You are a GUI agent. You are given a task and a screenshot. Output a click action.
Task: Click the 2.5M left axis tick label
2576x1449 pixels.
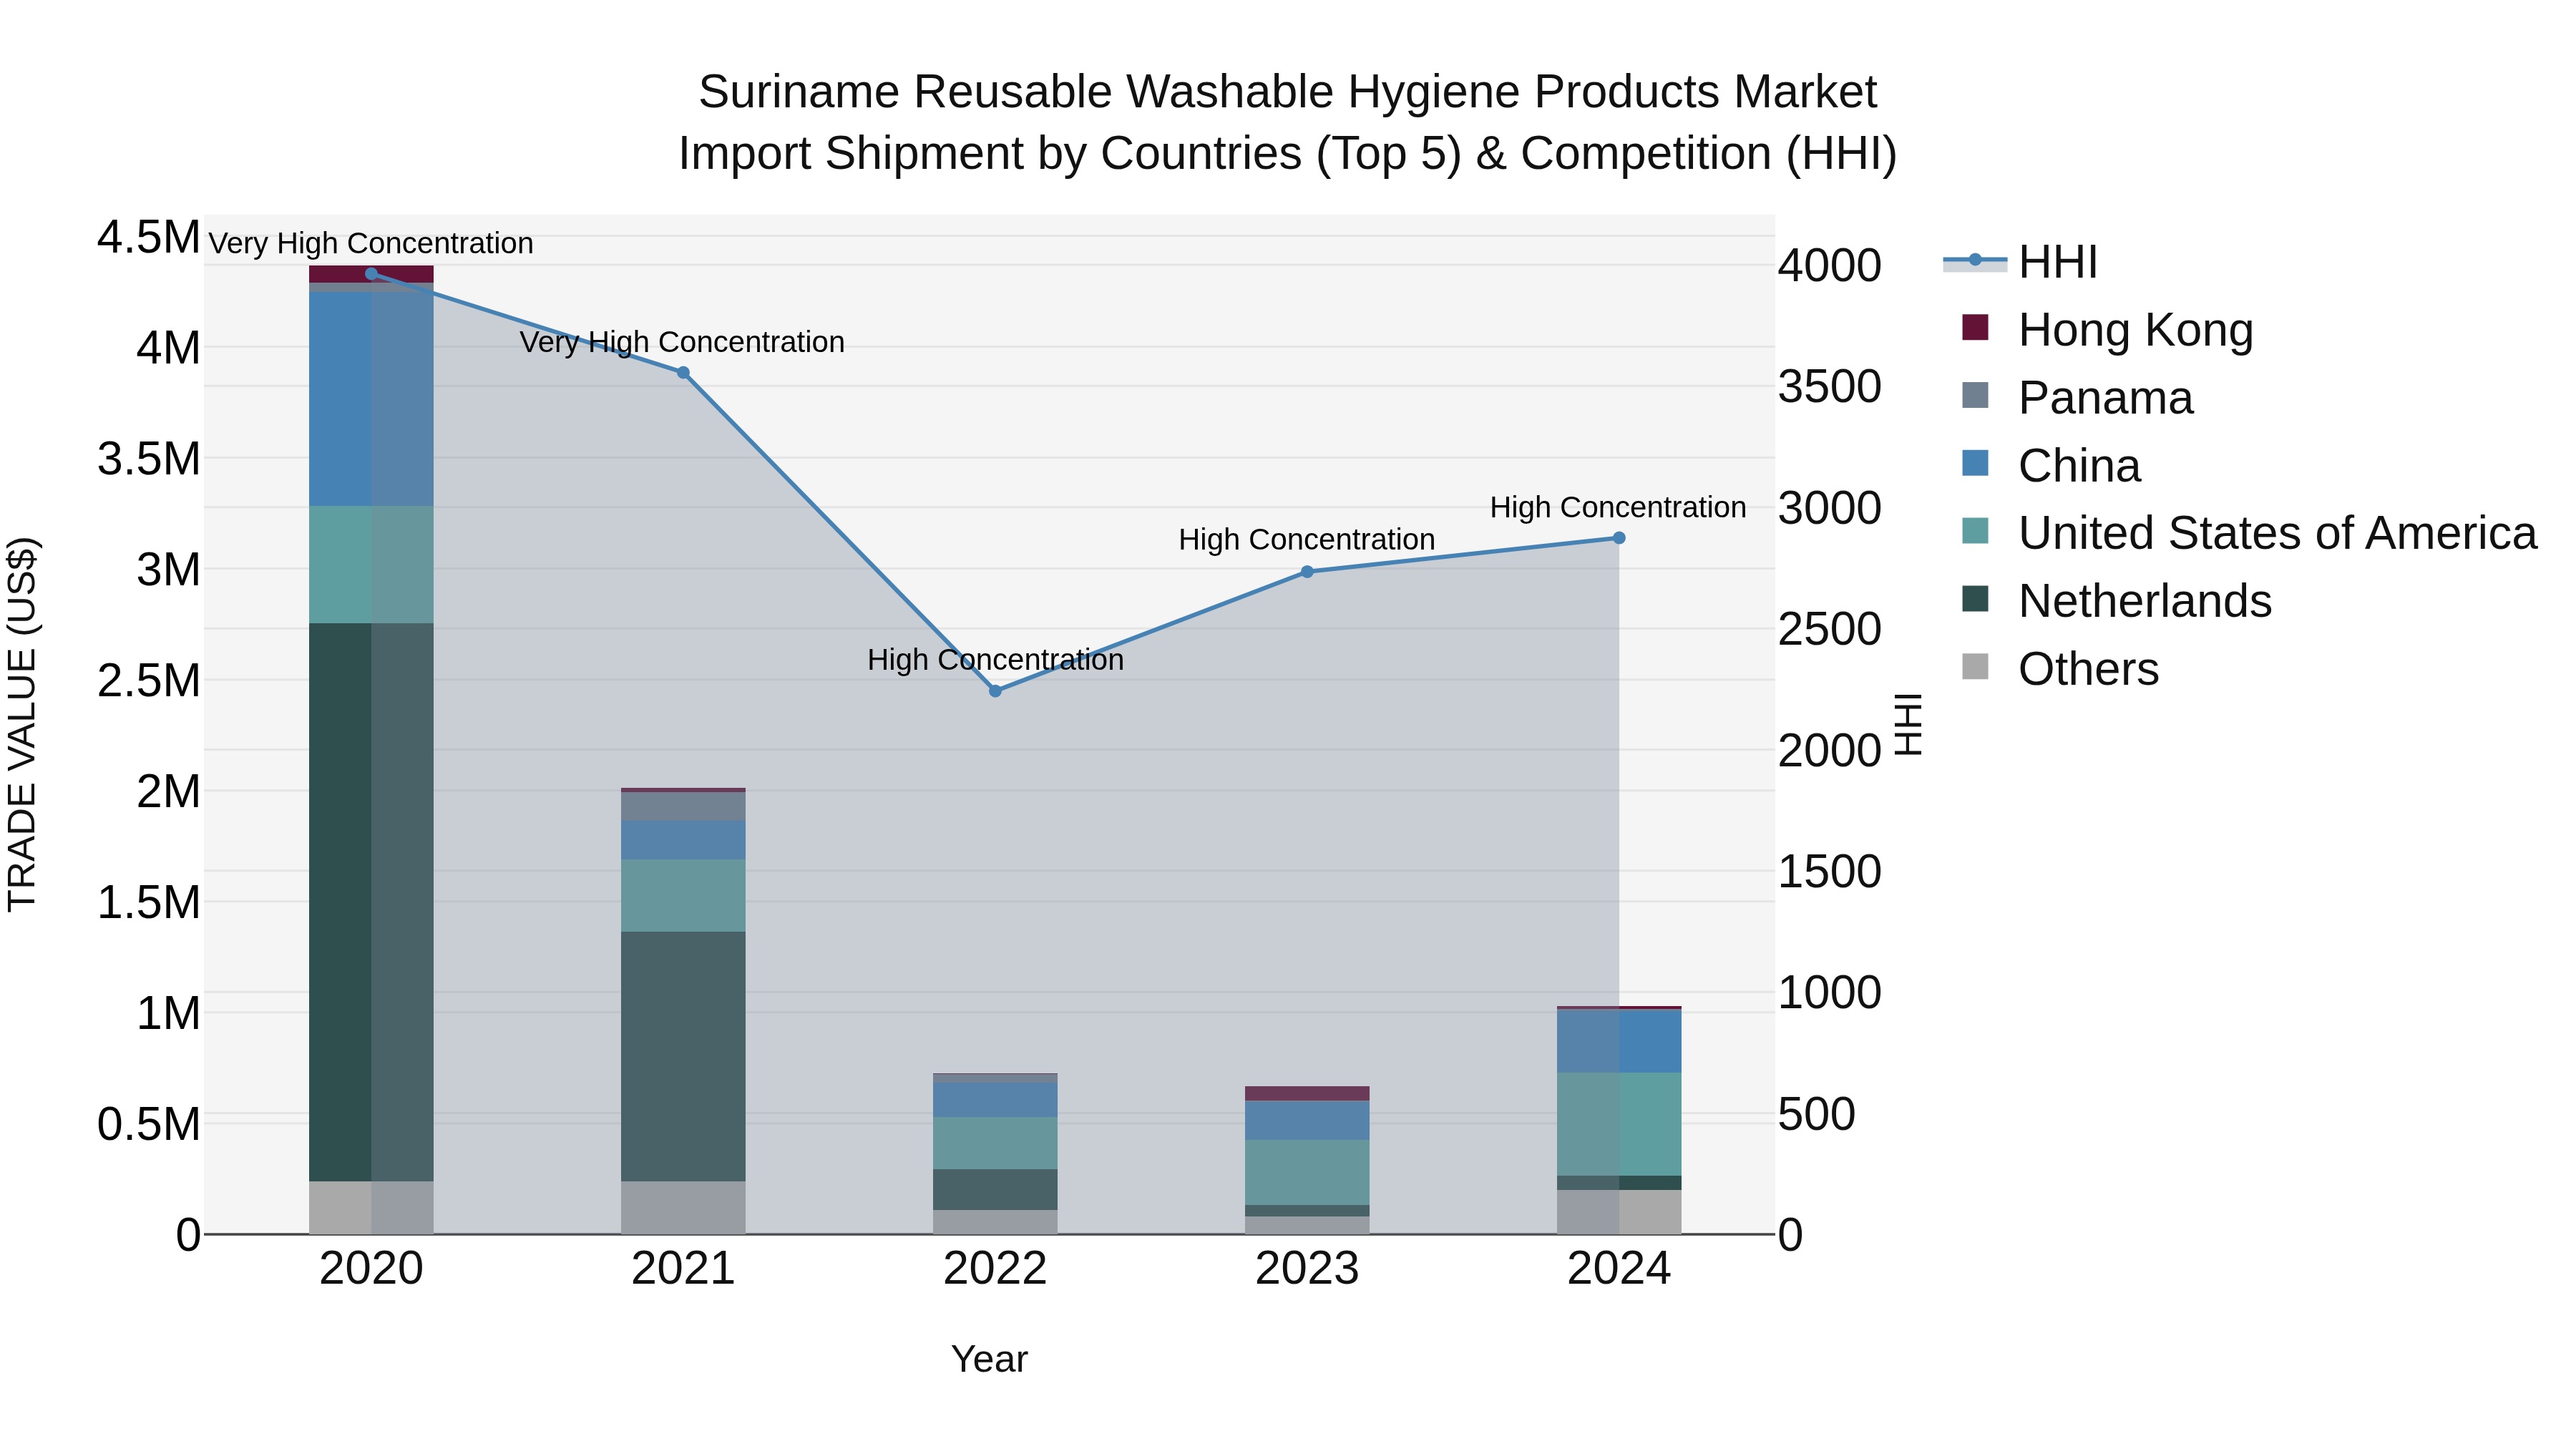click(148, 680)
